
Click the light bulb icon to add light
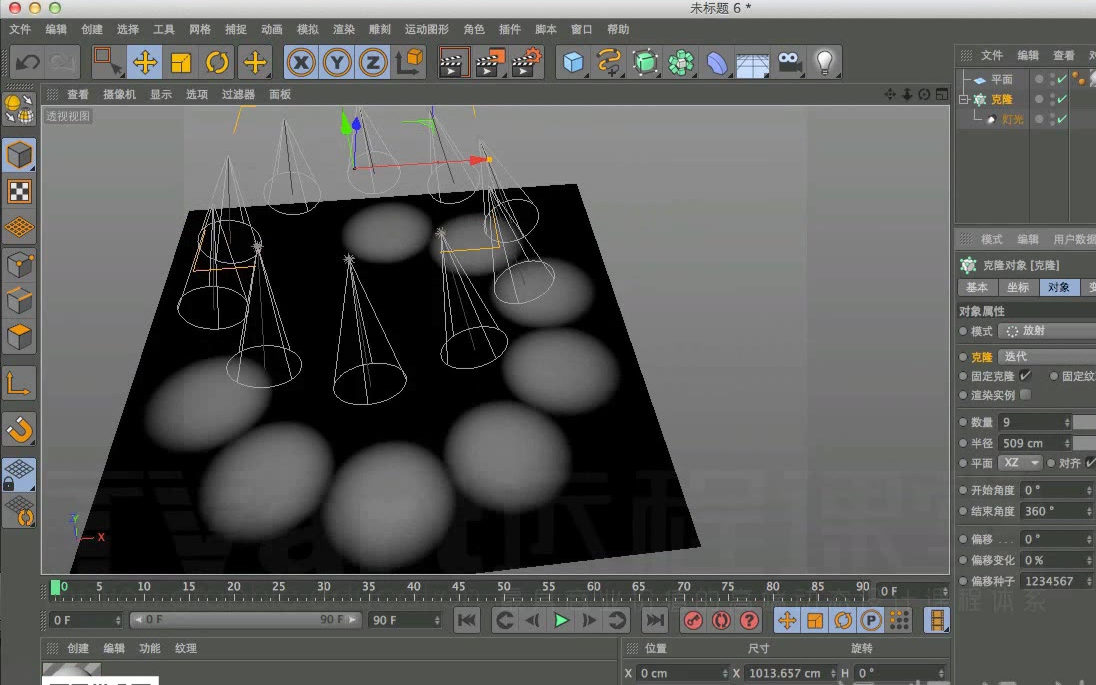point(823,63)
